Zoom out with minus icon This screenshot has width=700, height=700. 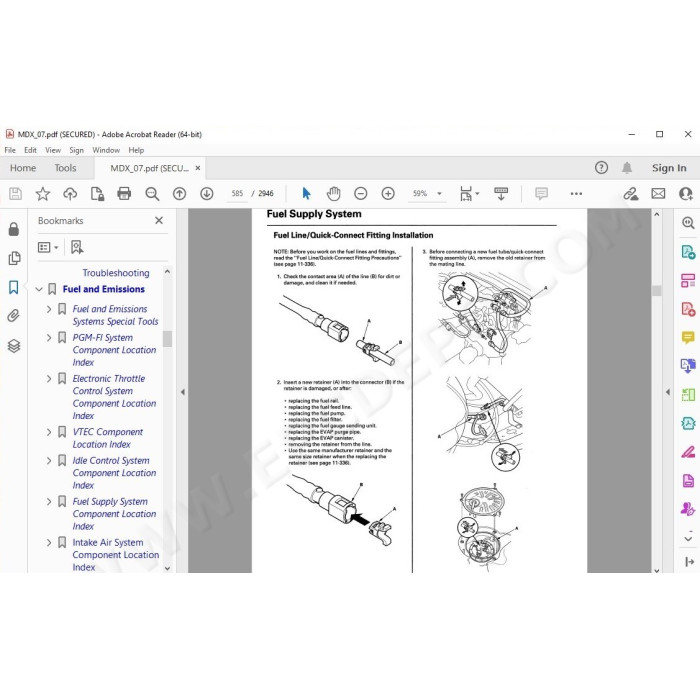coord(361,194)
